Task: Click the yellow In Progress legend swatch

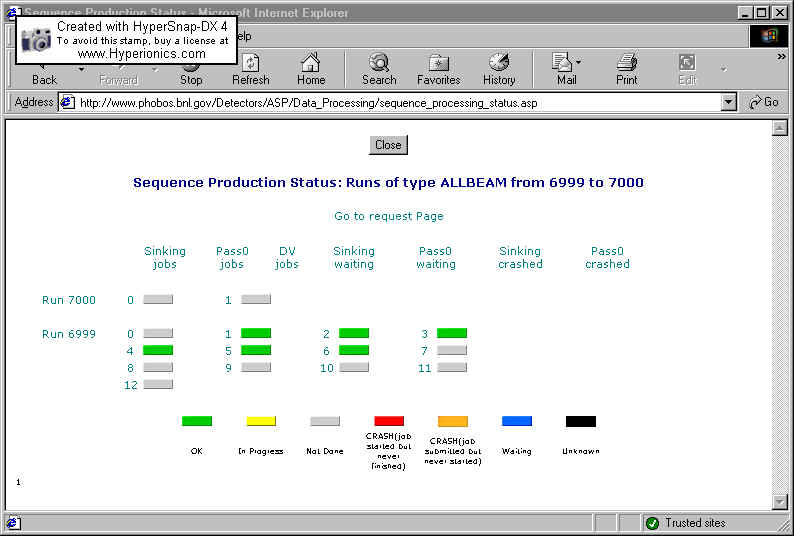Action: (x=261, y=421)
